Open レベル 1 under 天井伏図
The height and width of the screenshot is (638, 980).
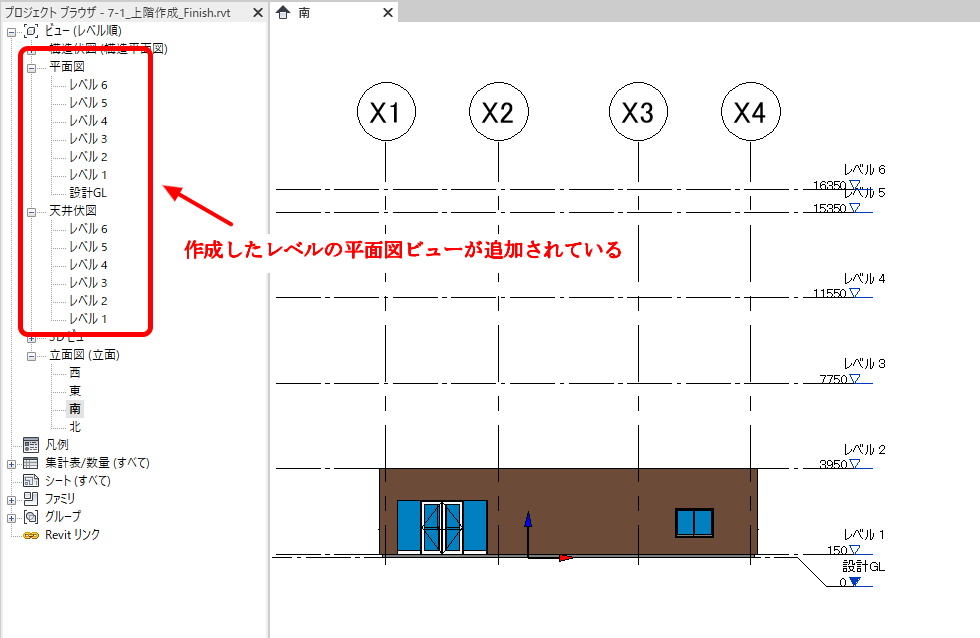88,319
